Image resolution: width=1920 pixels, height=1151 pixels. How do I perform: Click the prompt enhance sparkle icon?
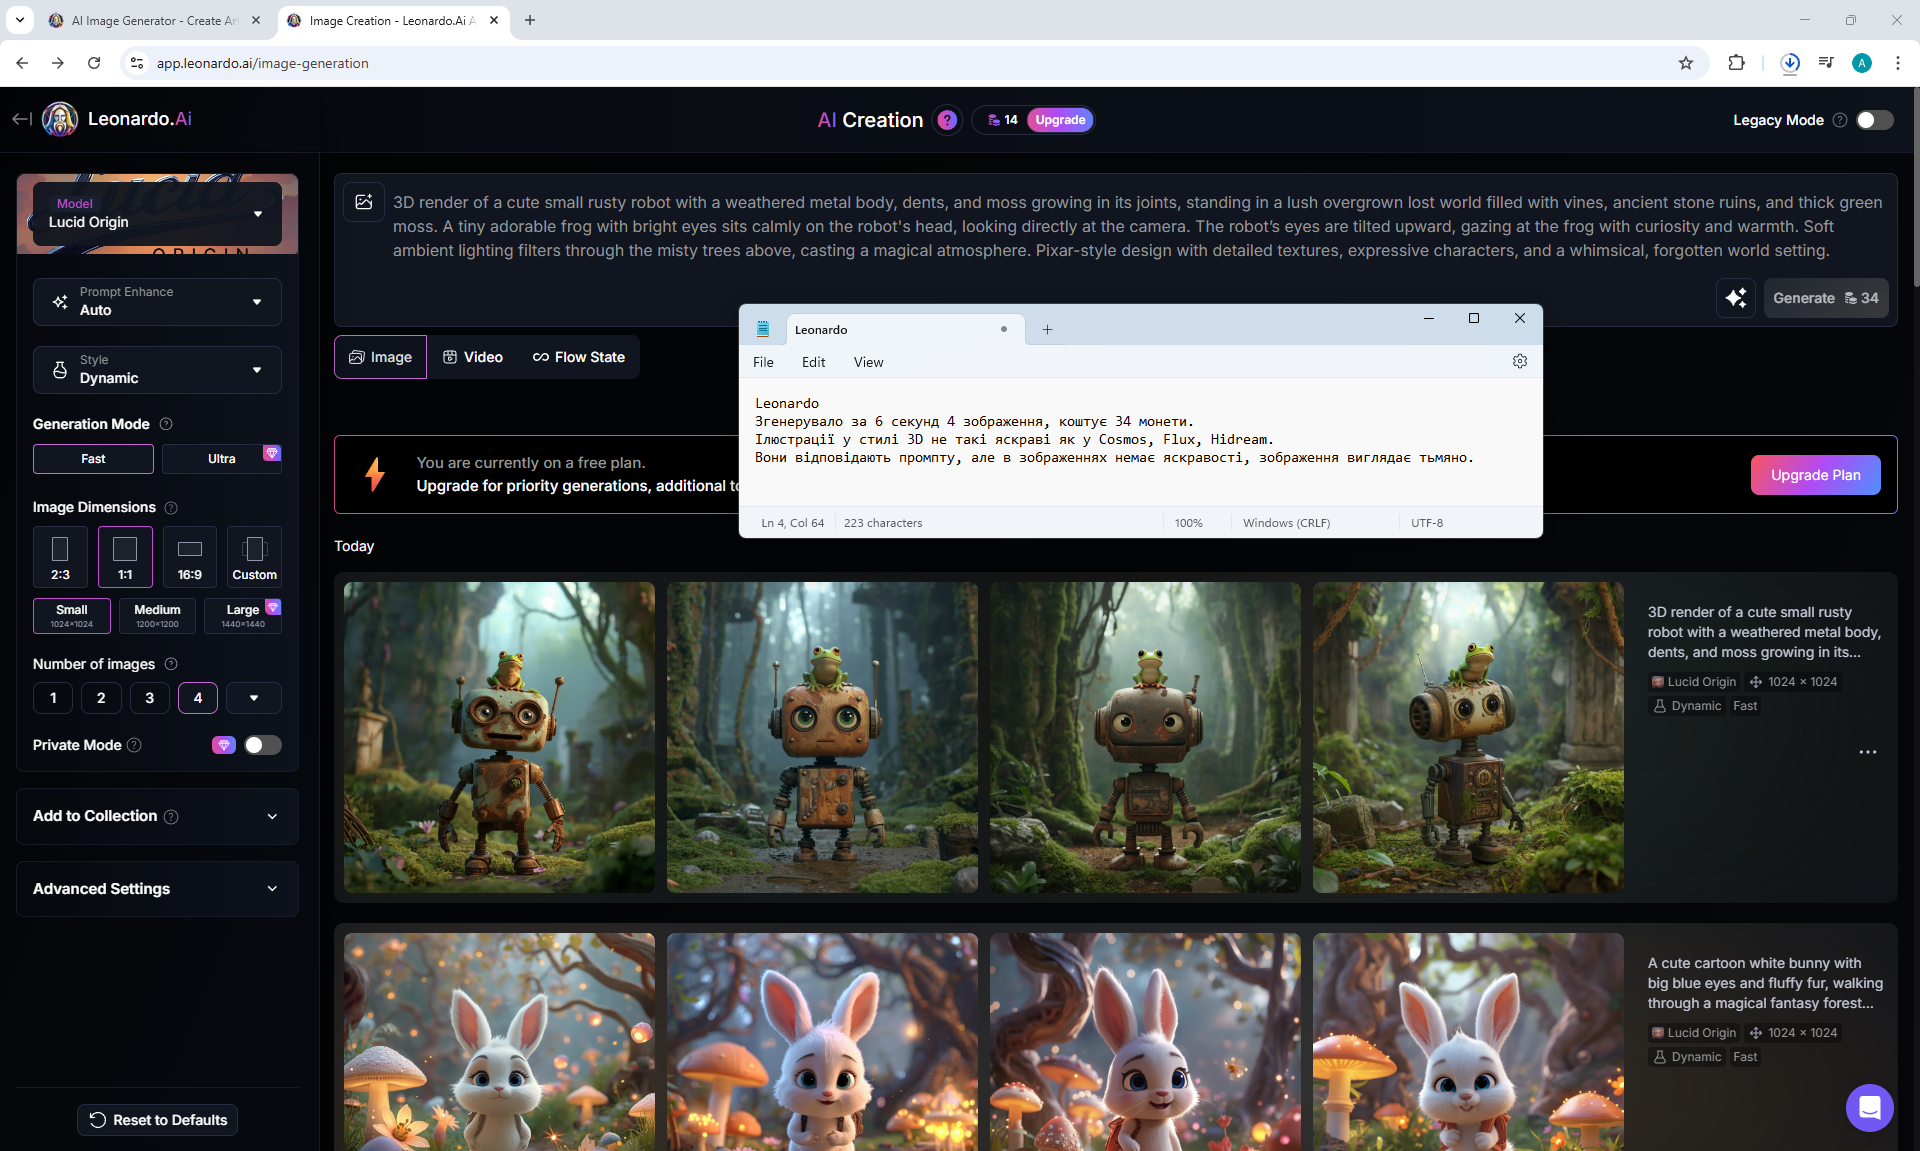coord(1736,298)
